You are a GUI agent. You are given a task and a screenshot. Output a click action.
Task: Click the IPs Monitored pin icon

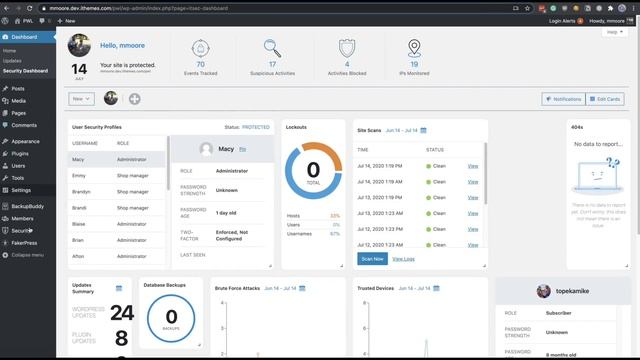tap(414, 48)
